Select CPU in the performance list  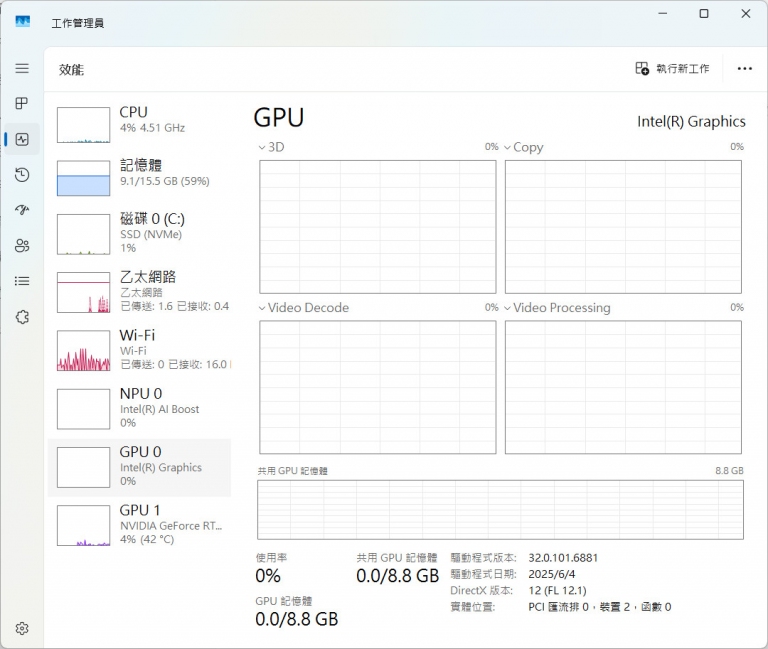[x=140, y=120]
